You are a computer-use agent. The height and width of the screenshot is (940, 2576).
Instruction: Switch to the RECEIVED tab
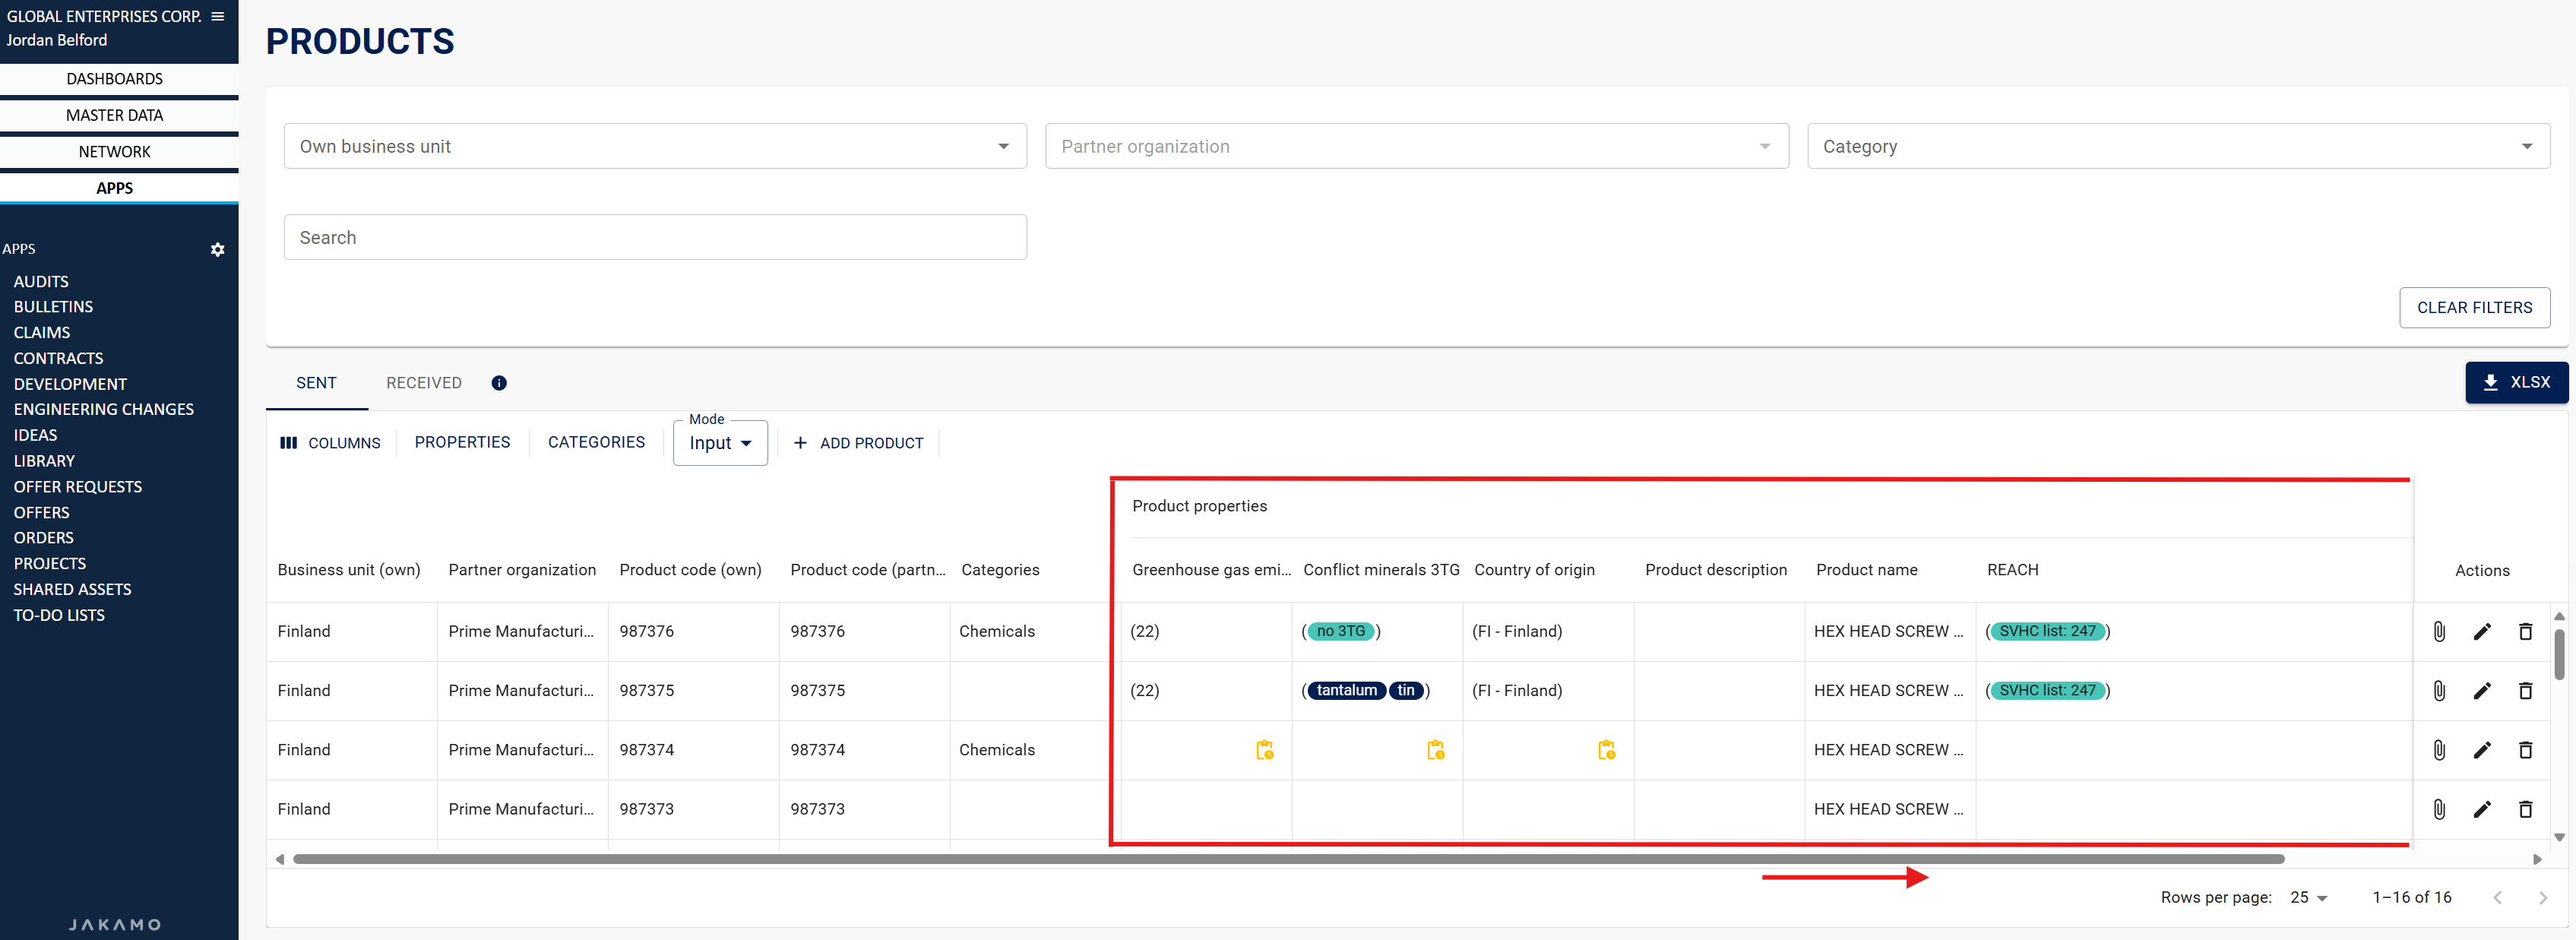click(x=424, y=383)
